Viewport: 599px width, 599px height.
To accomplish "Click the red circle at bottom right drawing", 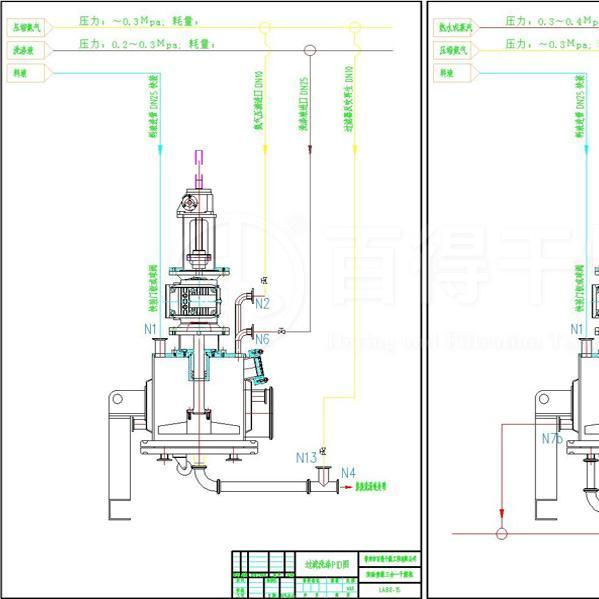I will (x=502, y=533).
